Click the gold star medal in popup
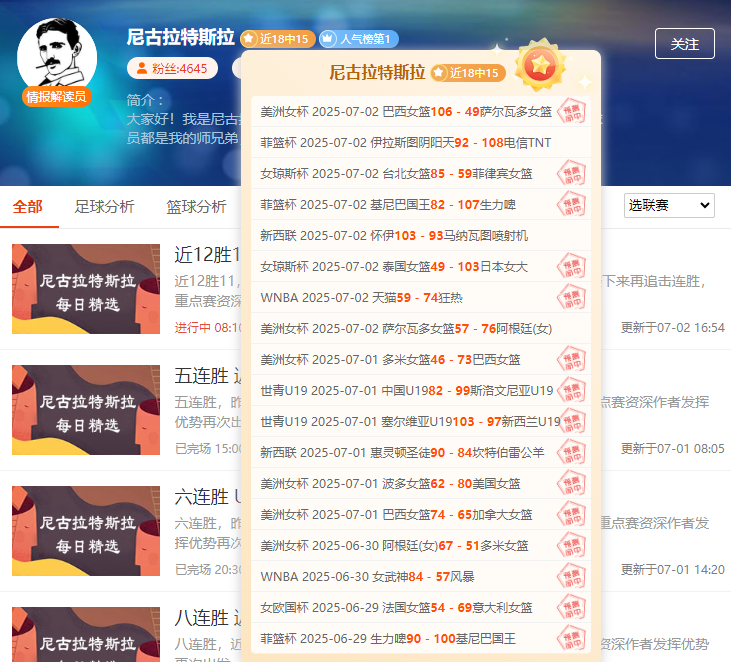This screenshot has width=731, height=662. (x=540, y=65)
